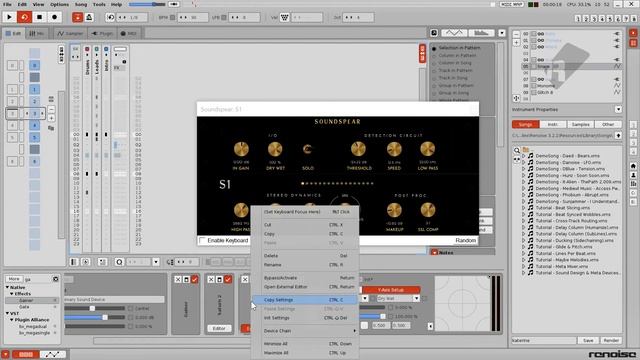Enable the Keyboard checkbox in Soundspear window

point(202,240)
